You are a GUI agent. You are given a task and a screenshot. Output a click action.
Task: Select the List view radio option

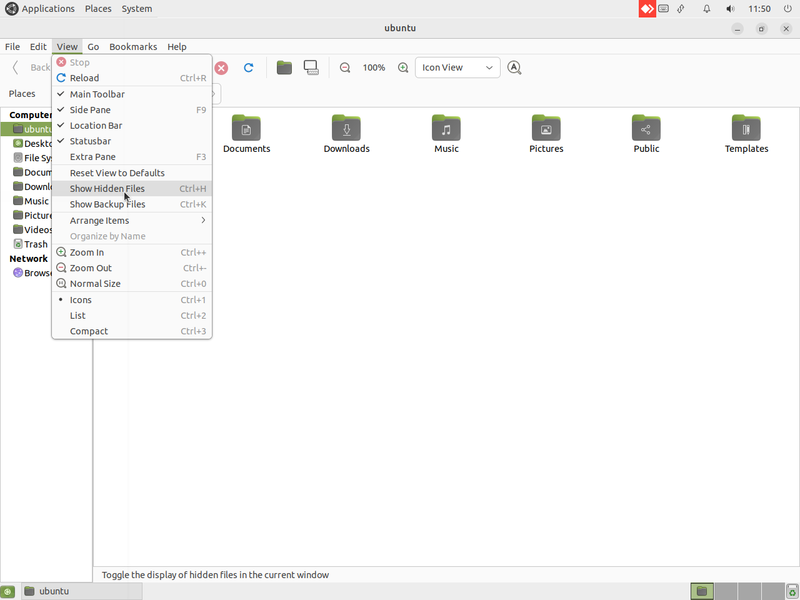132,315
